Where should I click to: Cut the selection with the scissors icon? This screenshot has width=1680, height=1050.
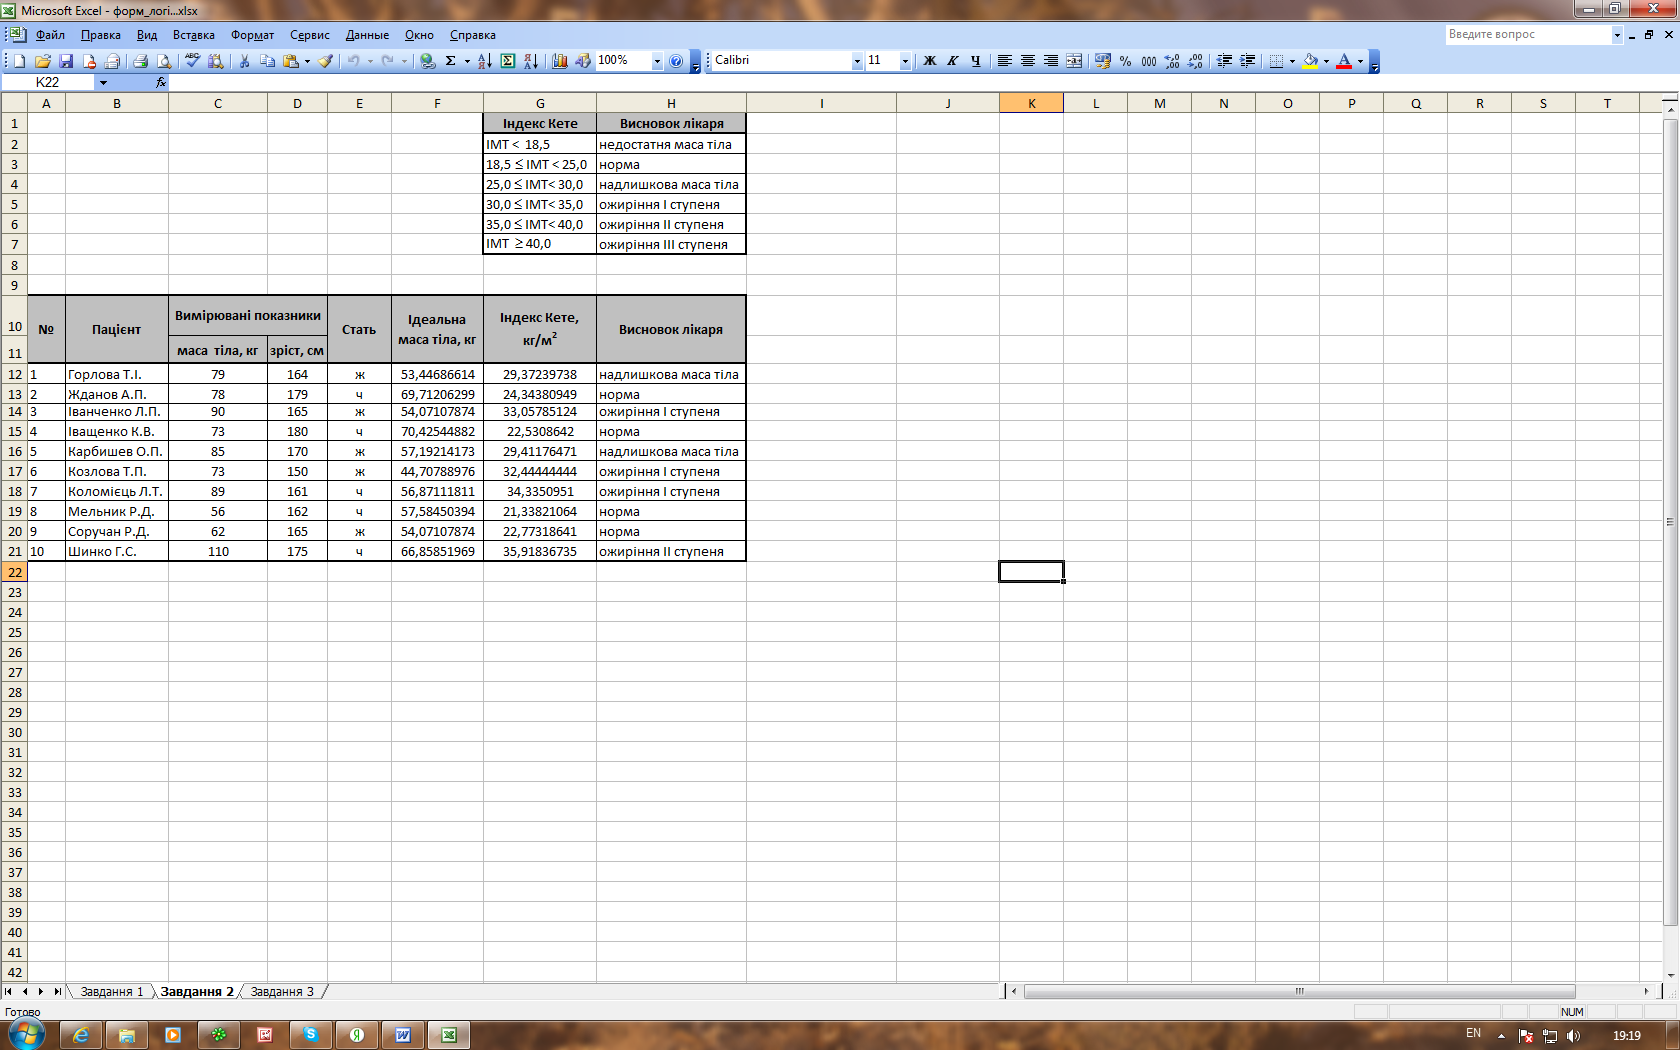pos(244,61)
